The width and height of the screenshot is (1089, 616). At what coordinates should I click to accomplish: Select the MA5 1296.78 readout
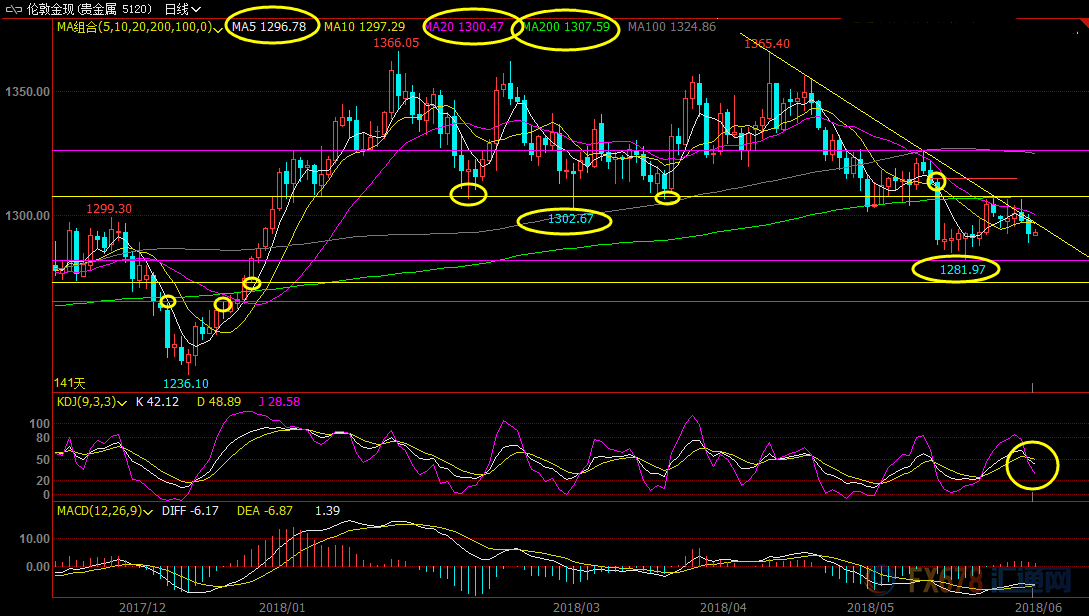click(269, 27)
